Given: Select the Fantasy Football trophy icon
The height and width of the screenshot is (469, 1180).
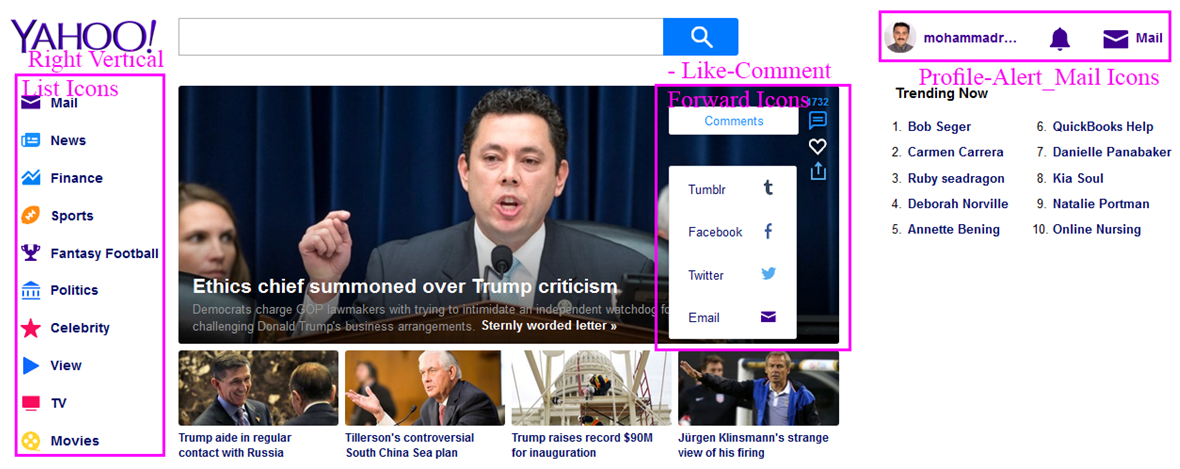Looking at the screenshot, I should click(x=31, y=253).
